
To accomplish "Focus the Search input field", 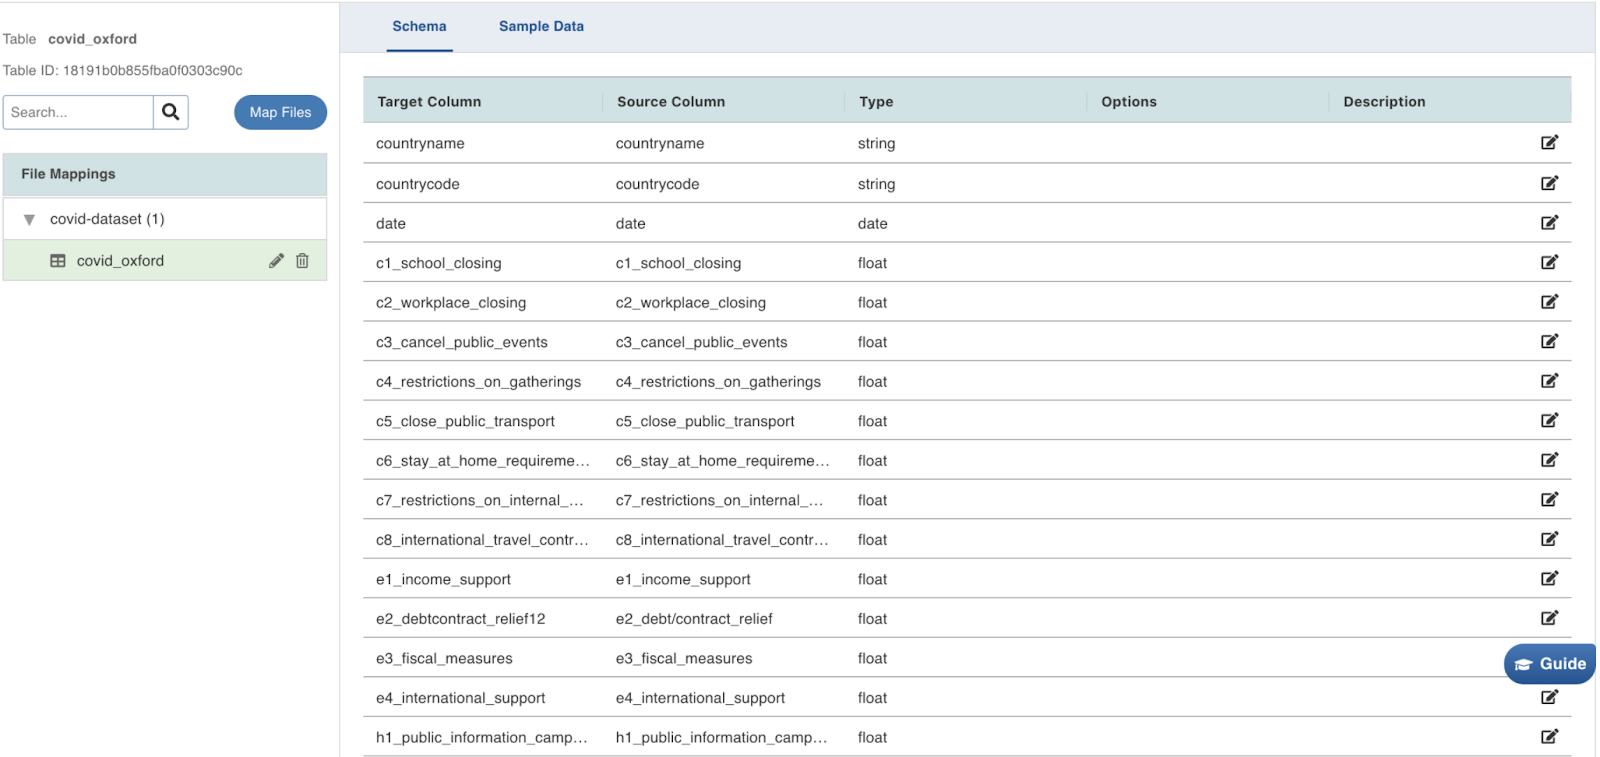I will click(x=78, y=112).
